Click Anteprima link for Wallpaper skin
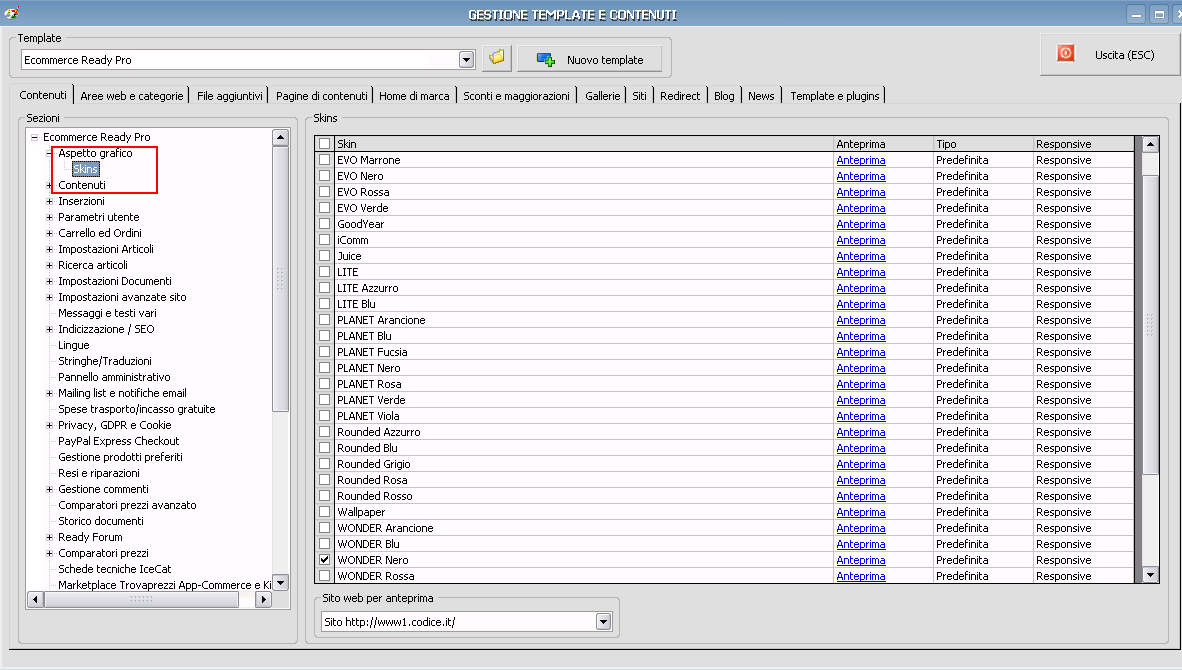Screen dimensions: 1182x670 (860, 512)
